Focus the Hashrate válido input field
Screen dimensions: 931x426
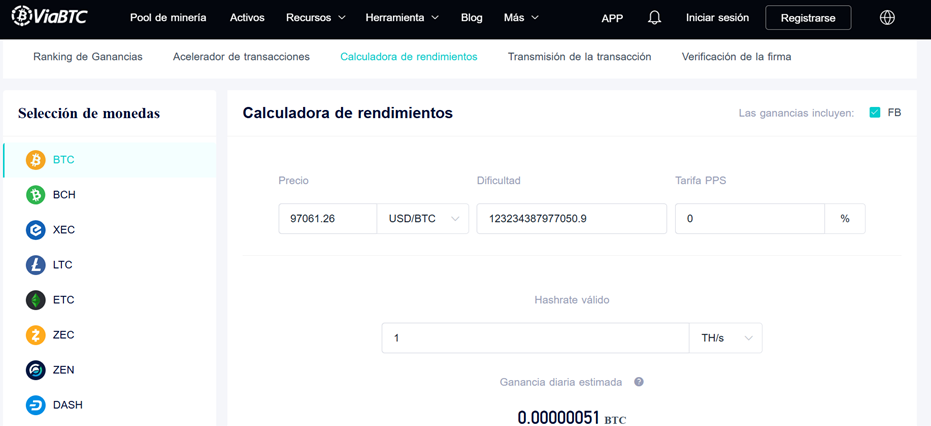coord(535,338)
